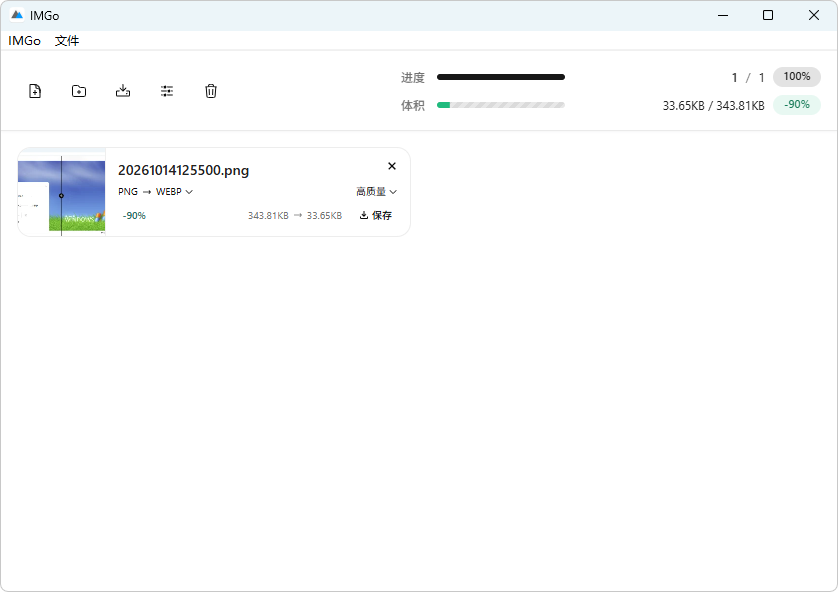Click the 20261014125500.png thumbnail preview

click(61, 192)
